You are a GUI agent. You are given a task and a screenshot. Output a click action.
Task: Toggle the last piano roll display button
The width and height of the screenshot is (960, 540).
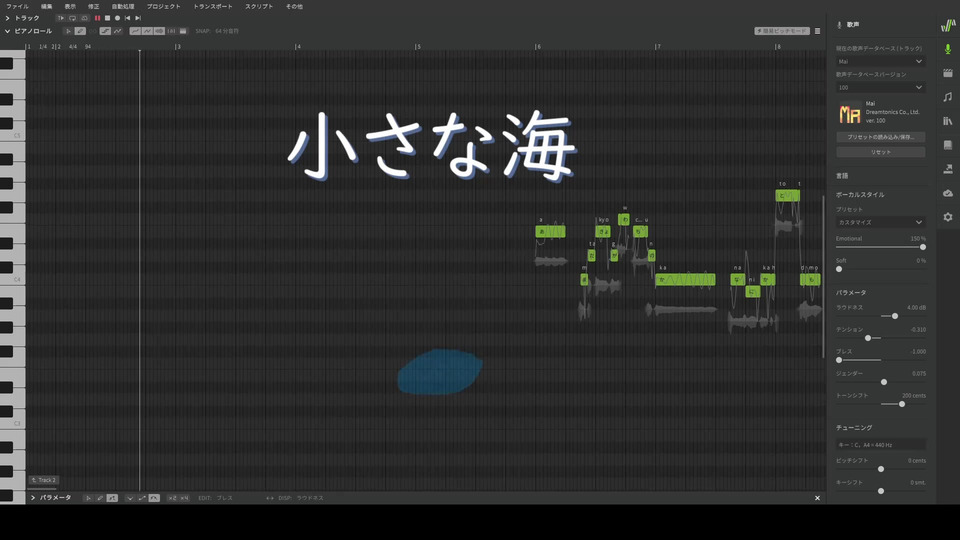pos(183,31)
